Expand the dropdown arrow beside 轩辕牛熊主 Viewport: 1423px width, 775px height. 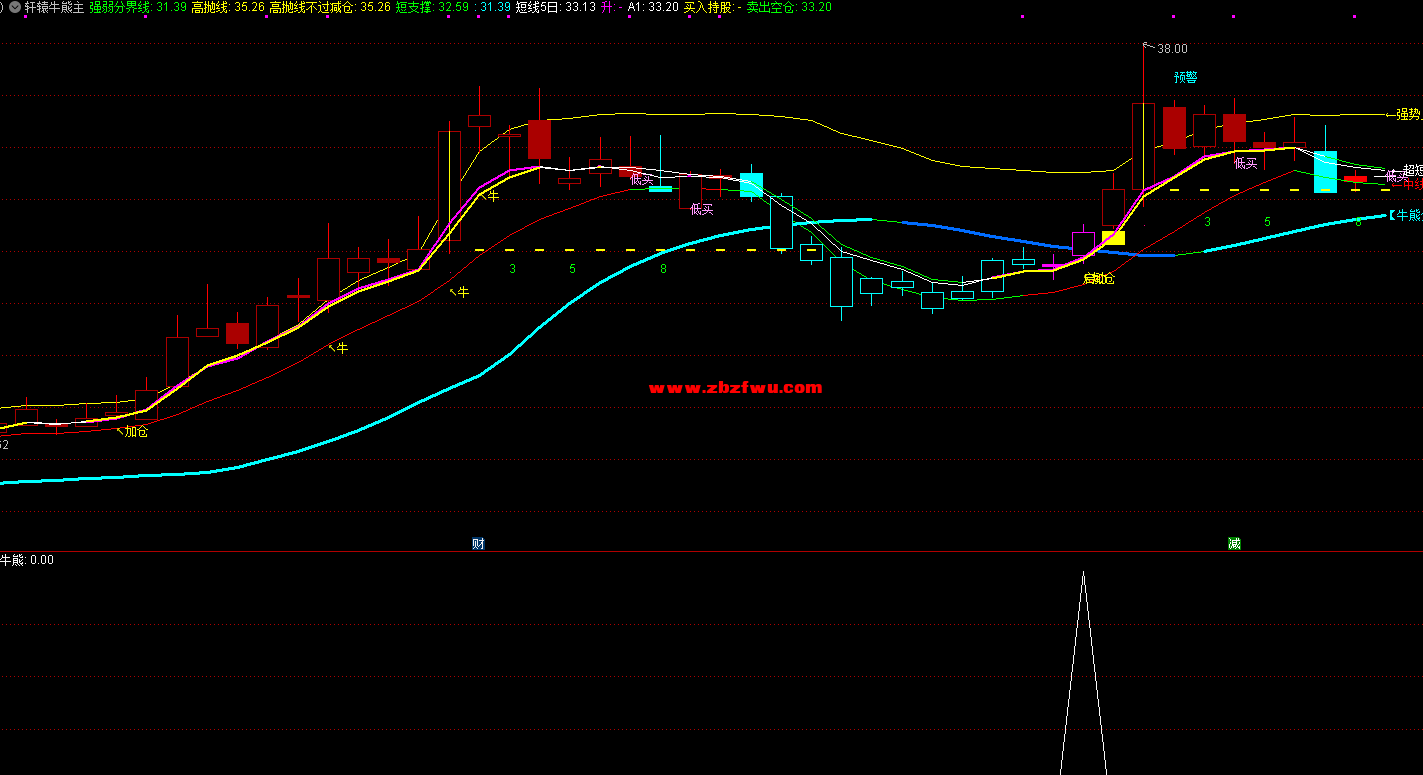pyautogui.click(x=14, y=7)
